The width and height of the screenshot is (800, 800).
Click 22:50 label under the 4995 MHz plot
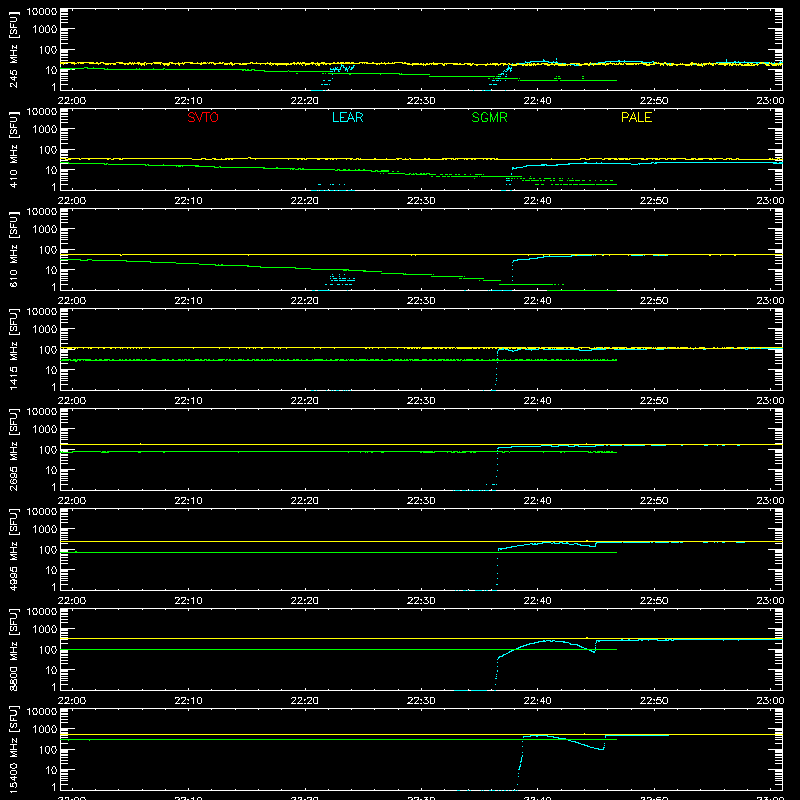pyautogui.click(x=654, y=601)
